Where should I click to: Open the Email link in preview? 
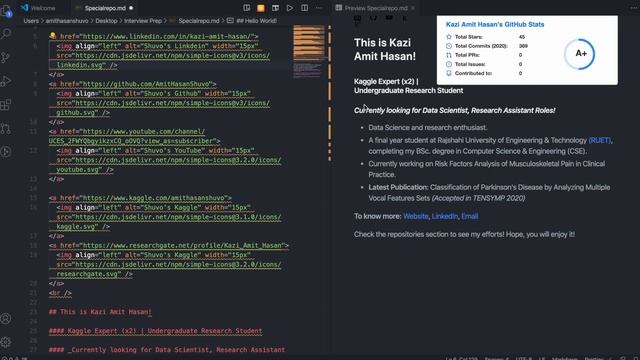tap(469, 216)
